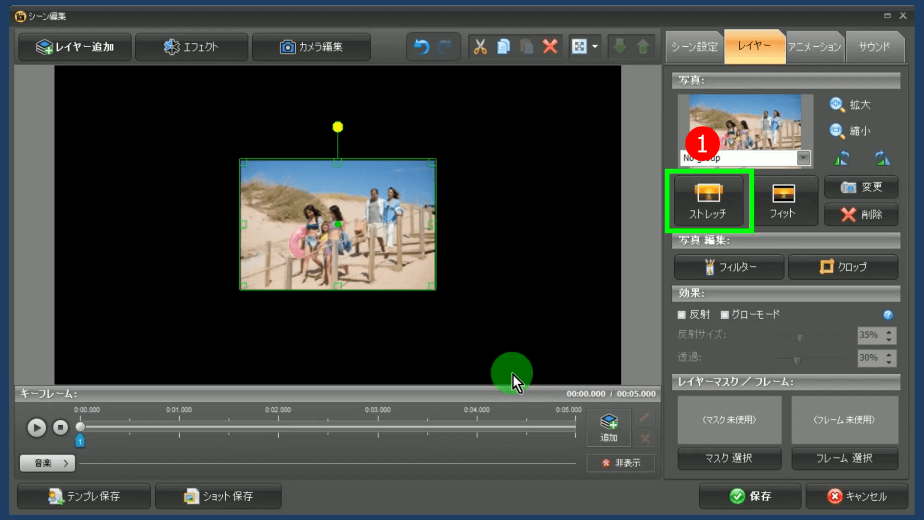Click the red X delete icon in toolbar
This screenshot has height=520, width=924.
(x=550, y=47)
